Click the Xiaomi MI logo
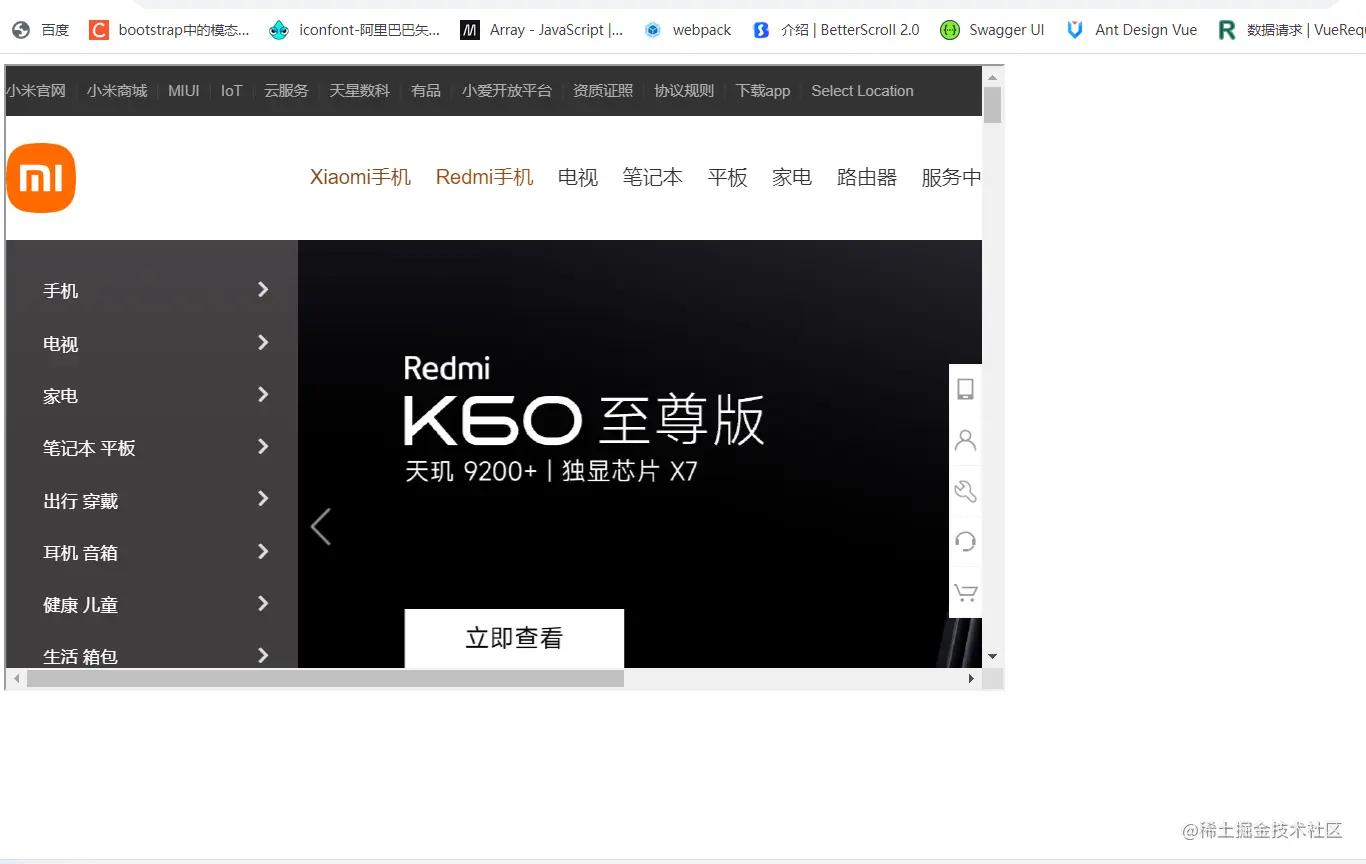 tap(41, 178)
